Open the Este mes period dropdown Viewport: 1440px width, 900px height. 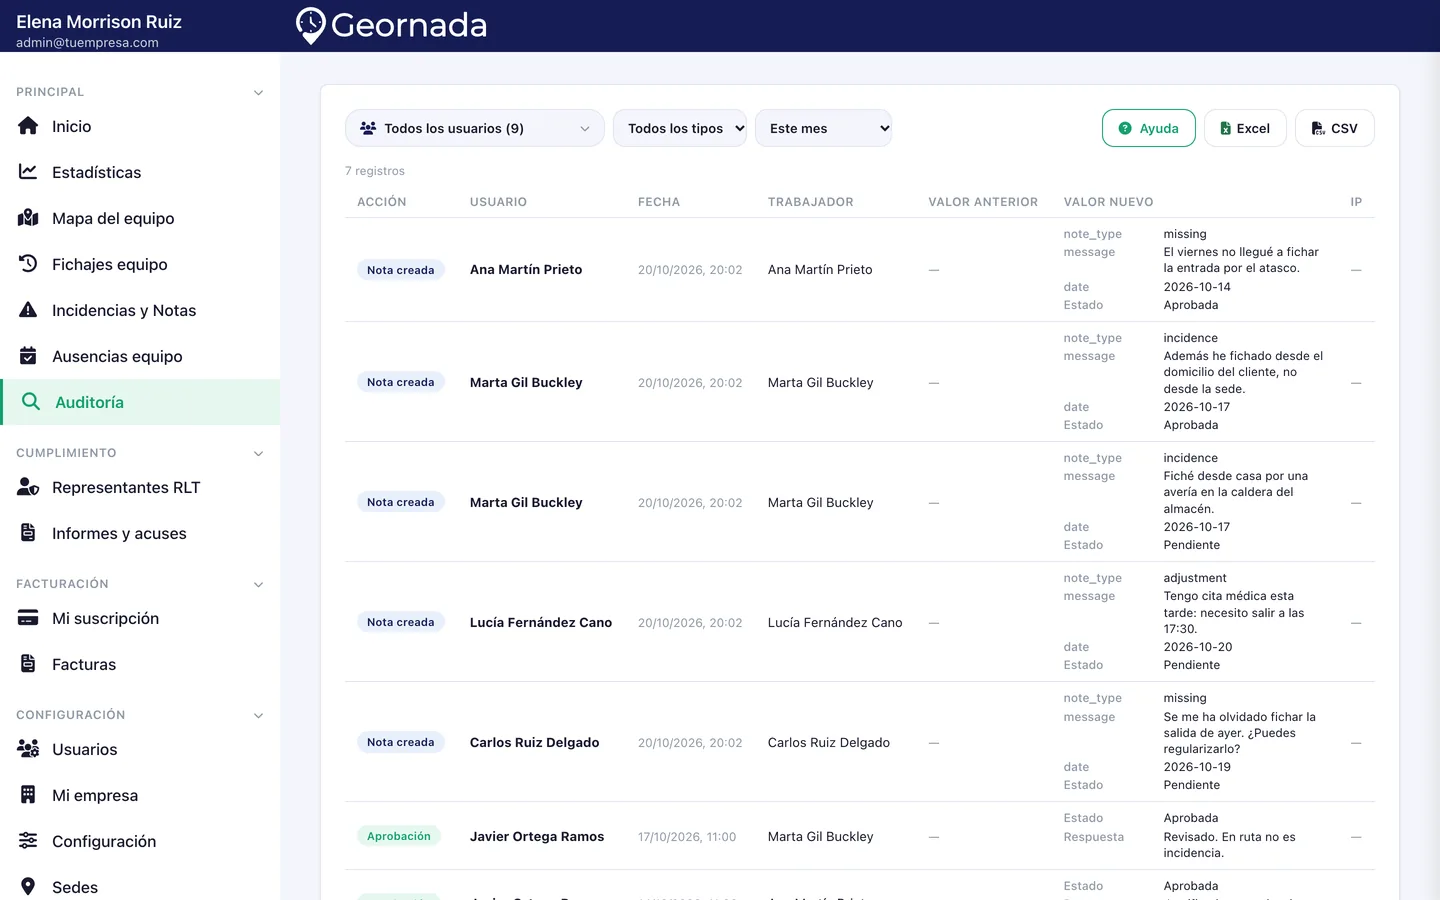pos(824,128)
